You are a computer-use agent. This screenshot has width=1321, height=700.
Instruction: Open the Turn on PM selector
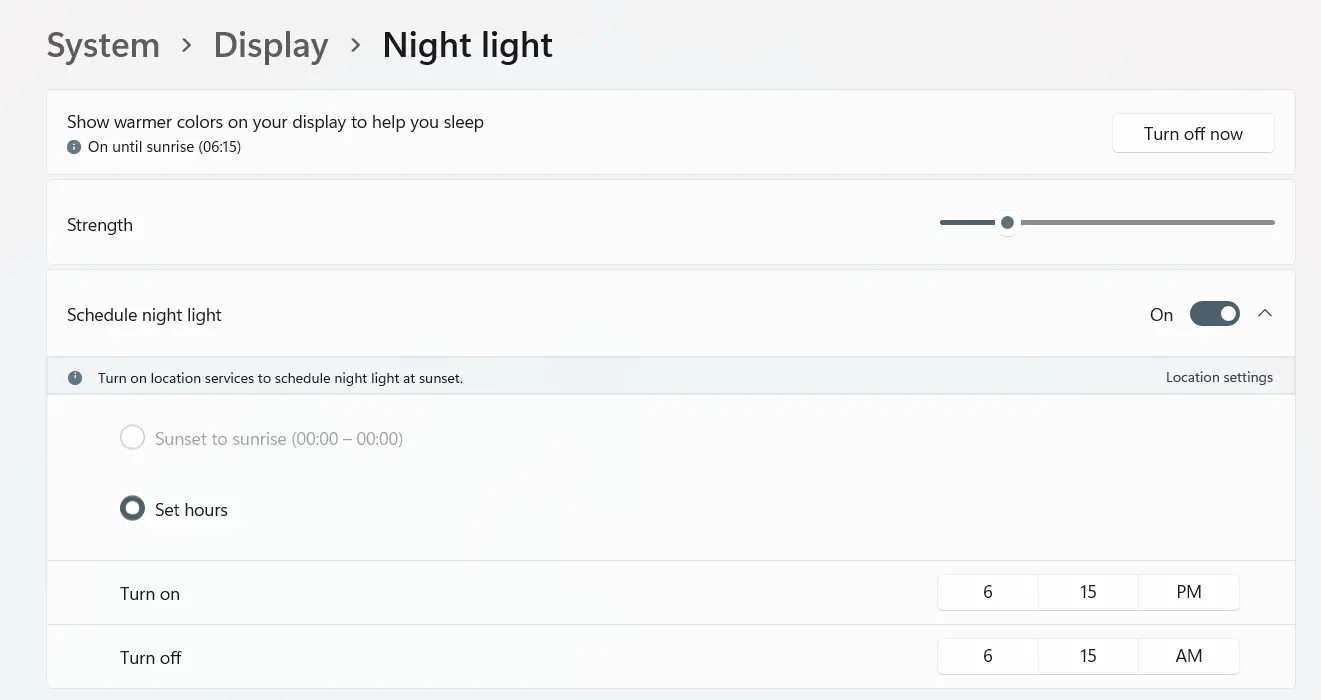1189,592
